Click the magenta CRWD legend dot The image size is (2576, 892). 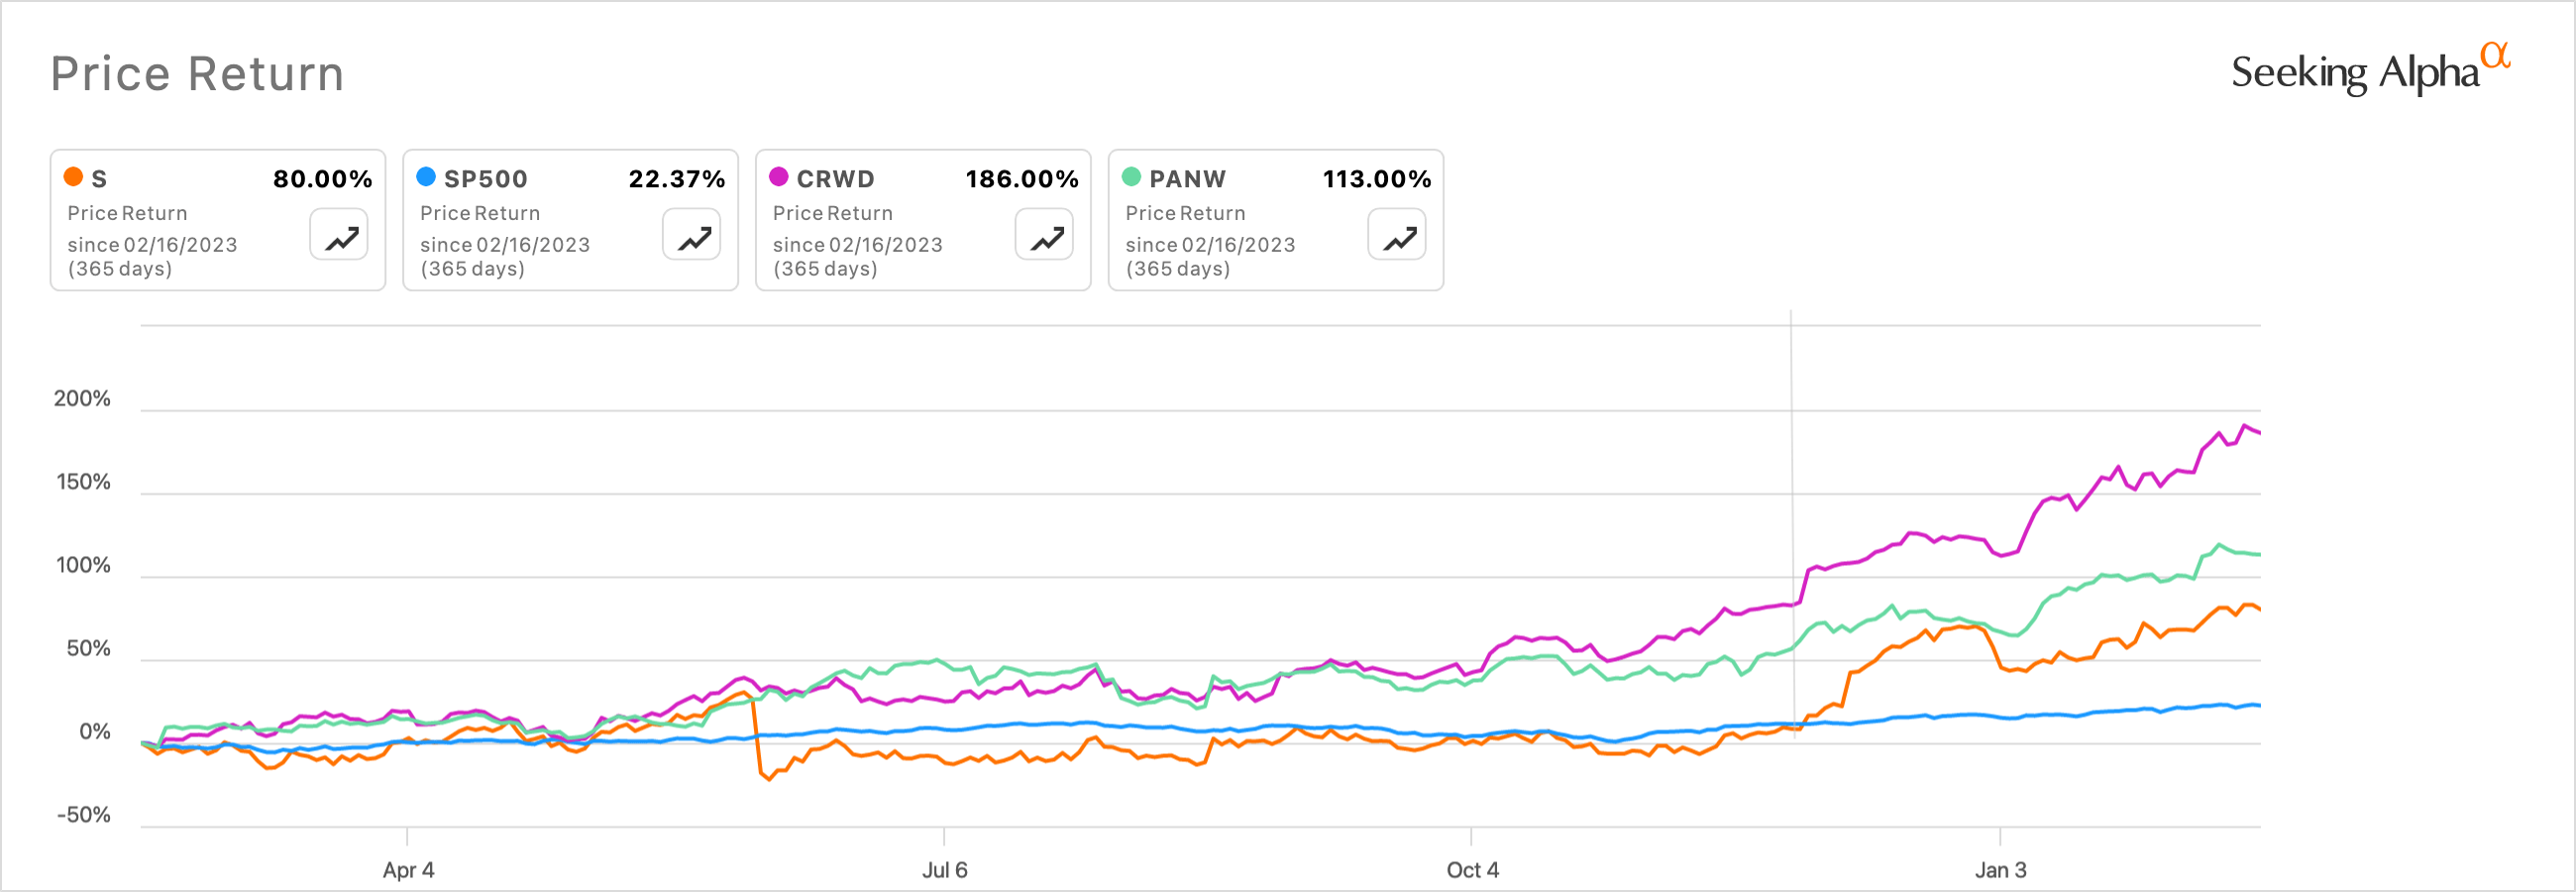(779, 177)
